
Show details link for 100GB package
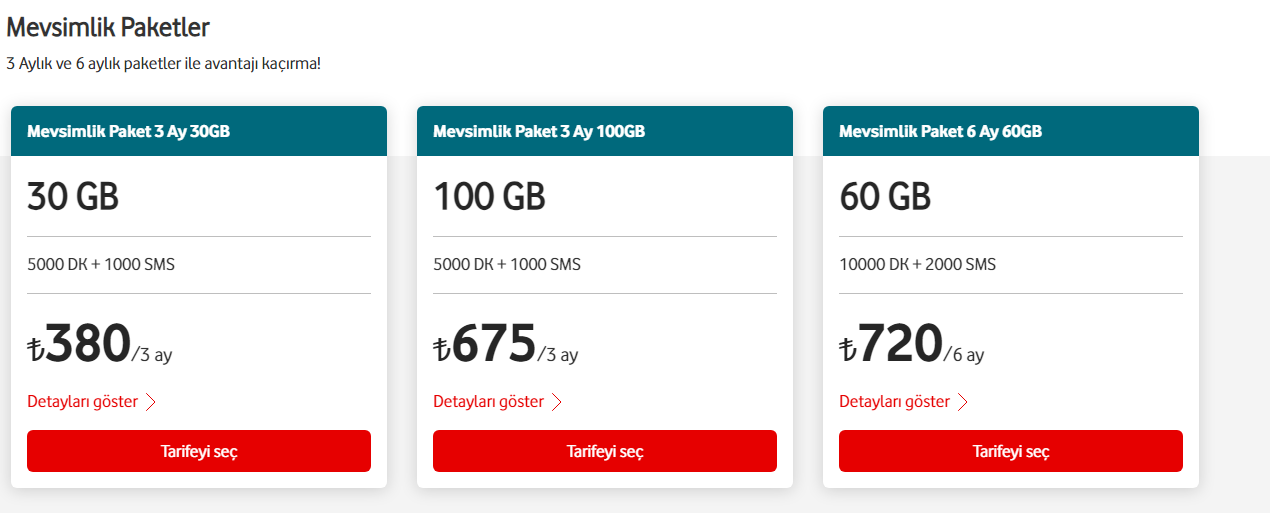click(489, 402)
